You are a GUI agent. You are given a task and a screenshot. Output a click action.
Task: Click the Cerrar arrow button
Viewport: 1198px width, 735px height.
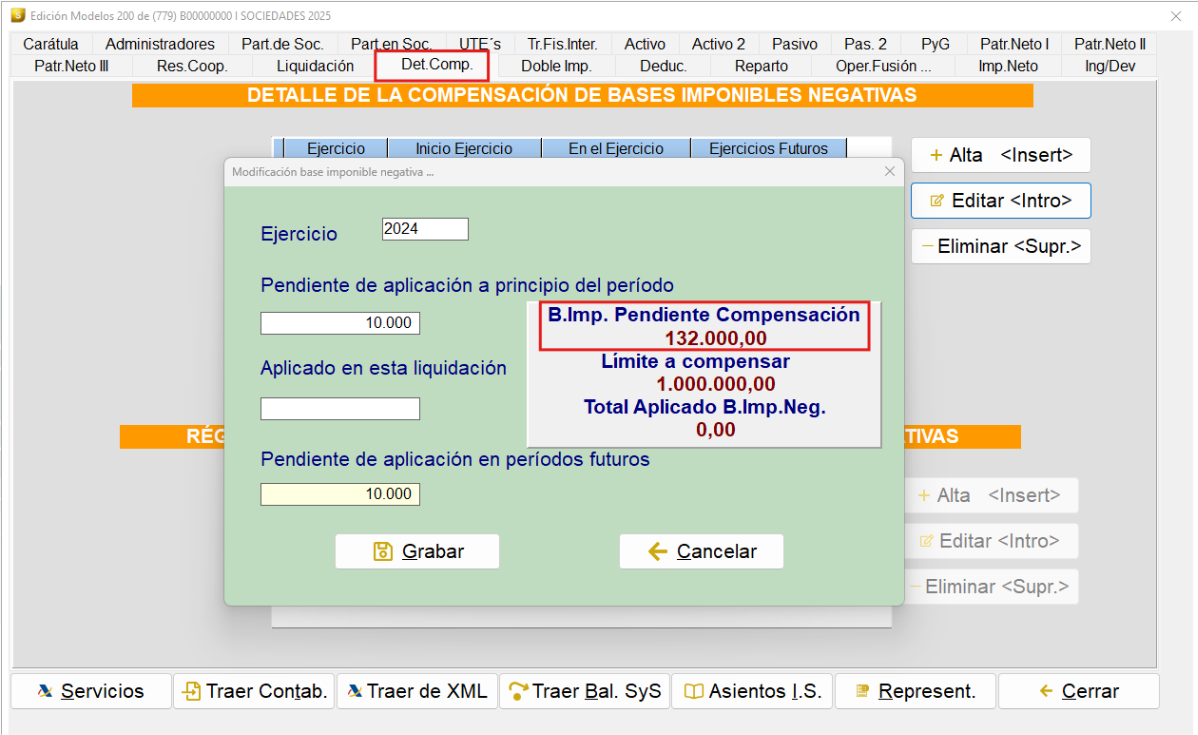[x=1079, y=691]
